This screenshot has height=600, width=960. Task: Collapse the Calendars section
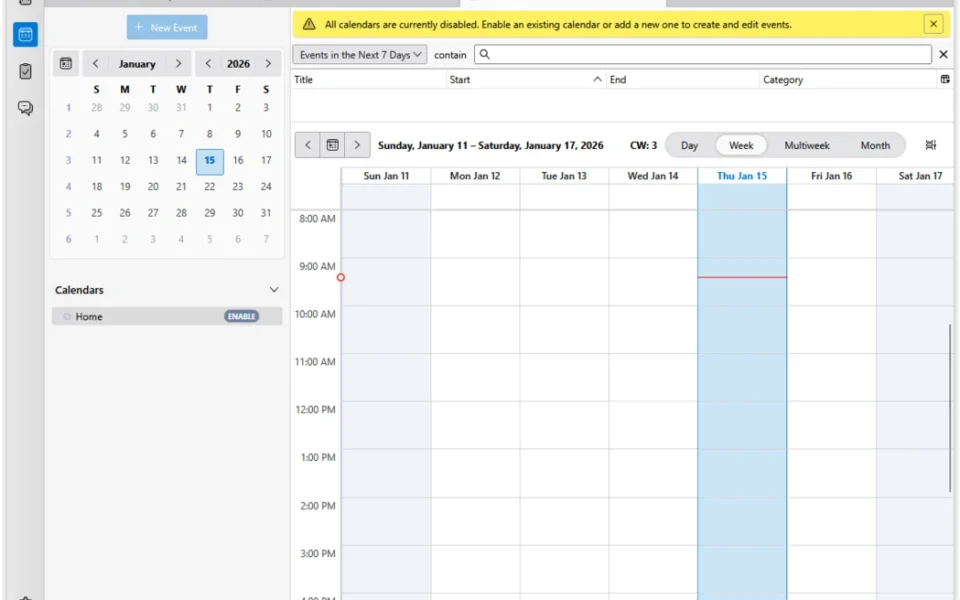(274, 290)
